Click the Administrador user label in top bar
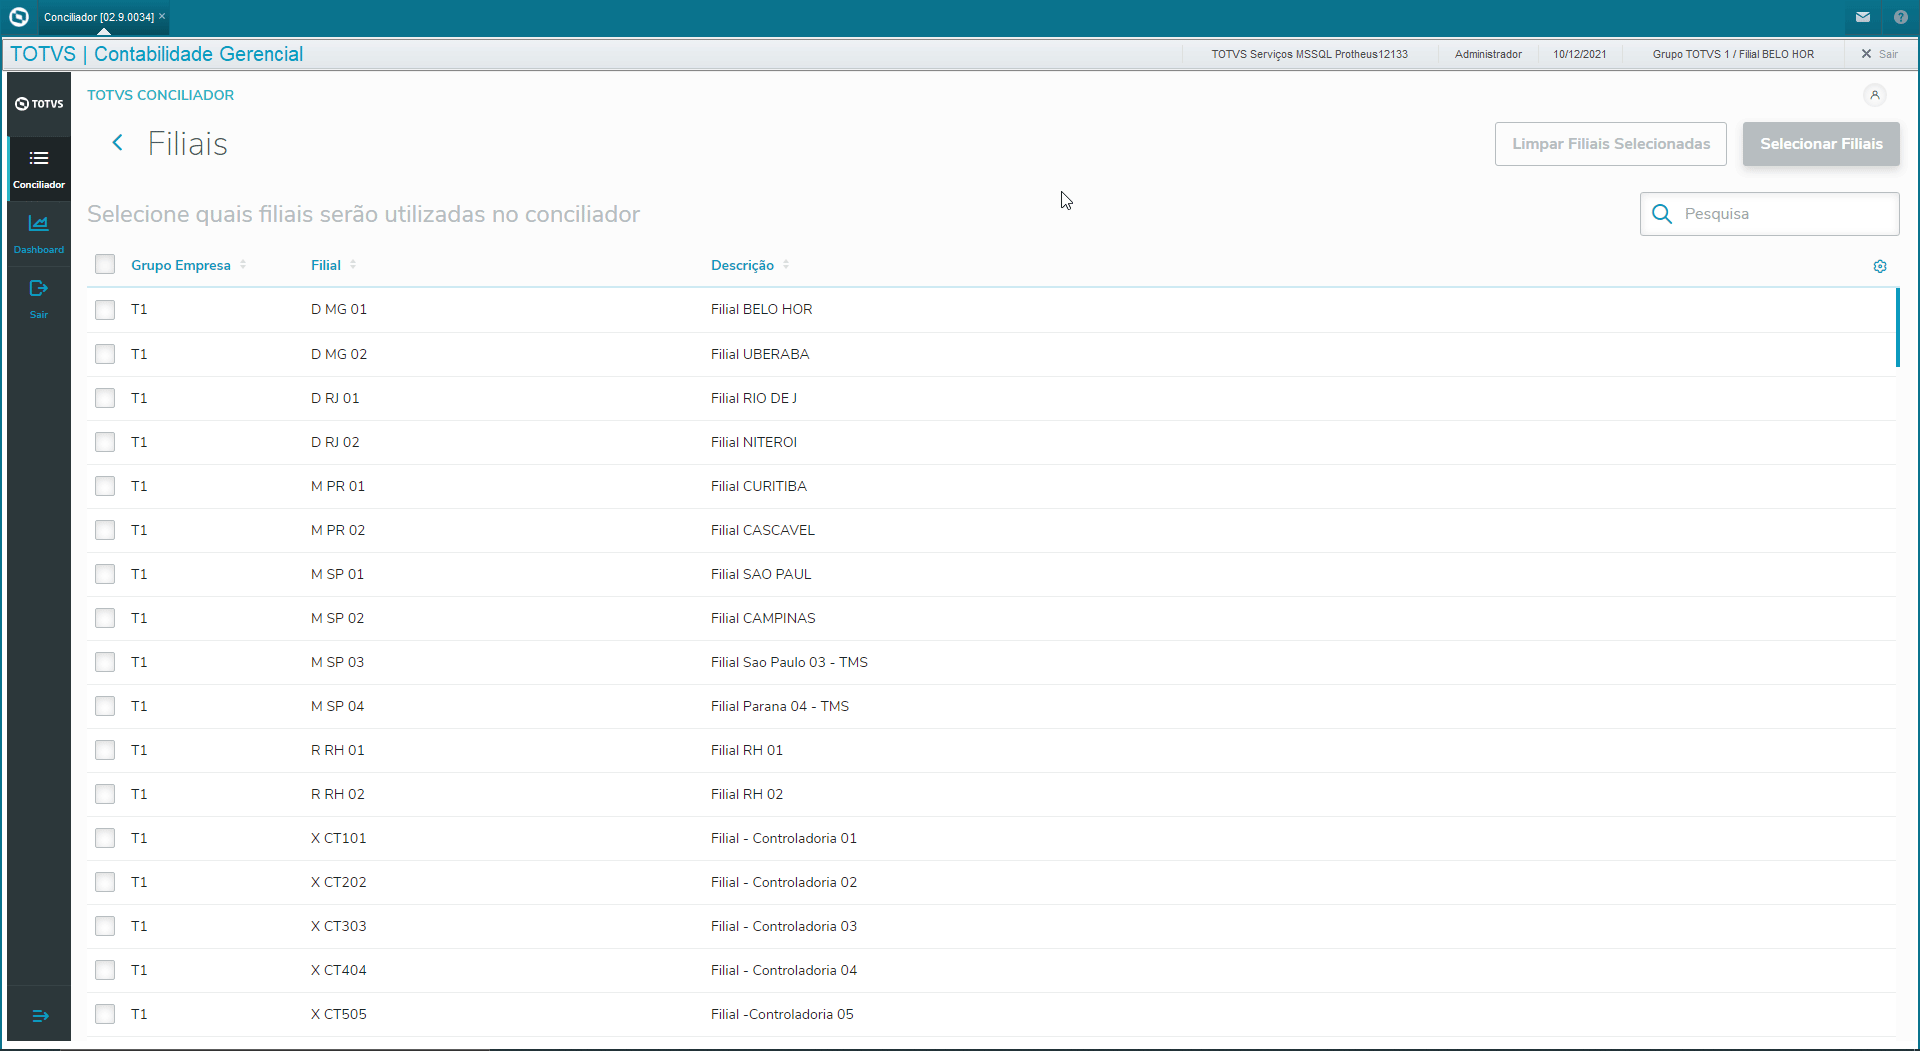The width and height of the screenshot is (1920, 1051). 1488,54
